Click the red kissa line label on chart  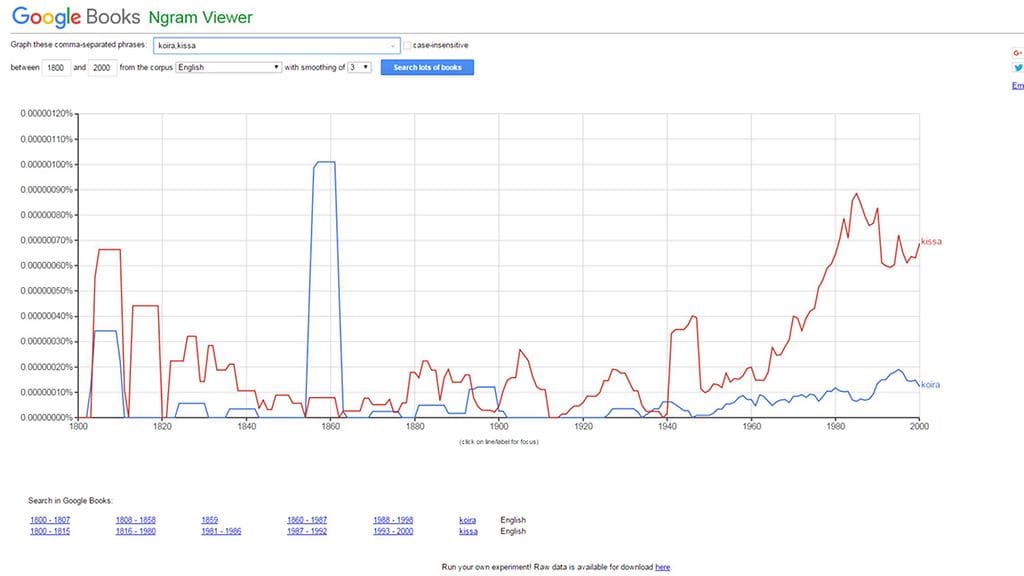931,241
